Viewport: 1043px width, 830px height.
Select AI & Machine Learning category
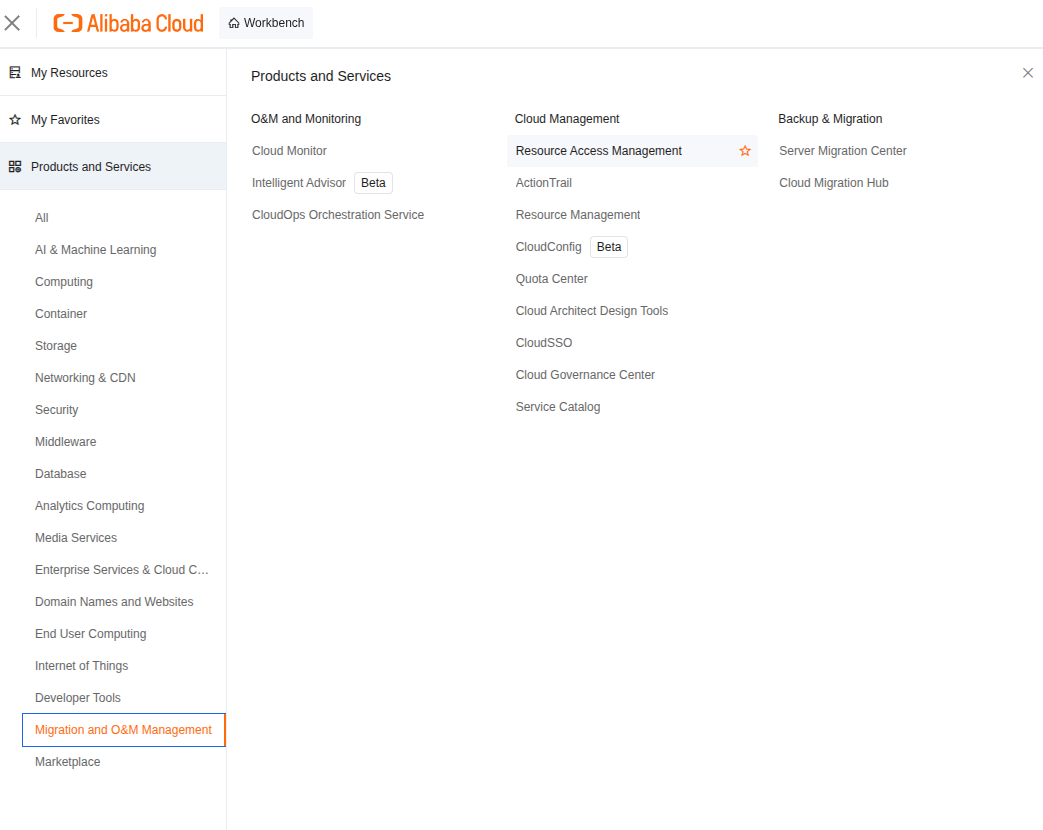96,250
